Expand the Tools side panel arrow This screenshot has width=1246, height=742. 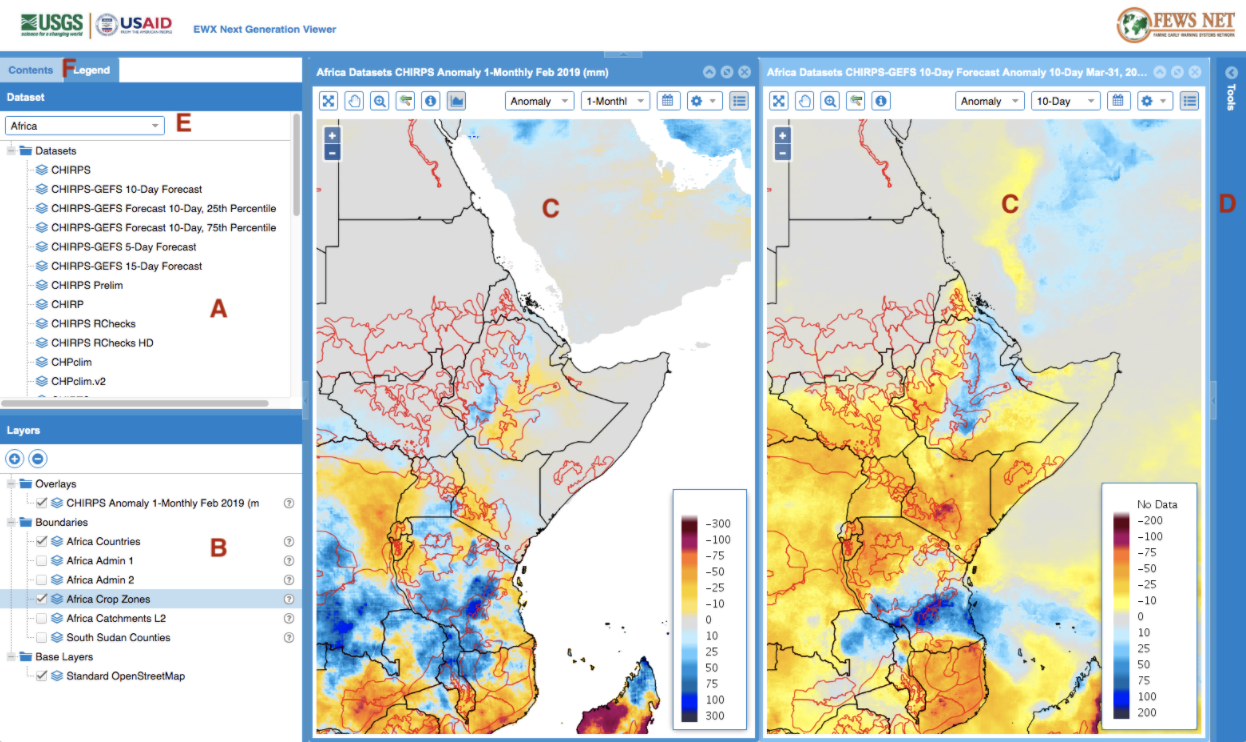pos(1231,72)
